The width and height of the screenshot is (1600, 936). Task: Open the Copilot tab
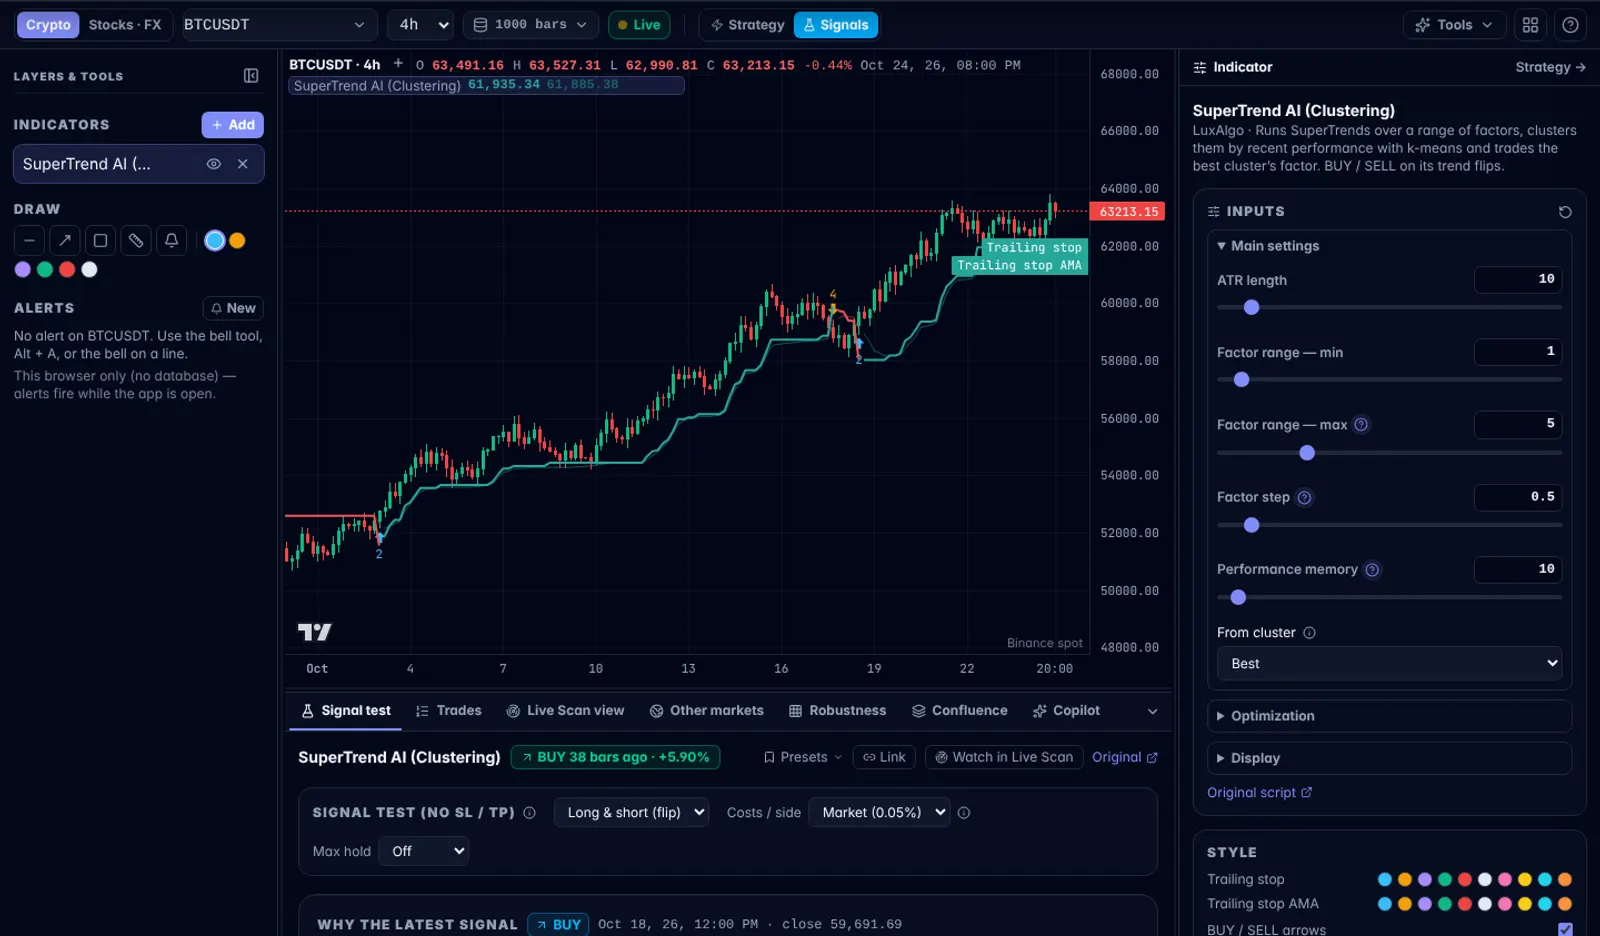click(x=1066, y=711)
